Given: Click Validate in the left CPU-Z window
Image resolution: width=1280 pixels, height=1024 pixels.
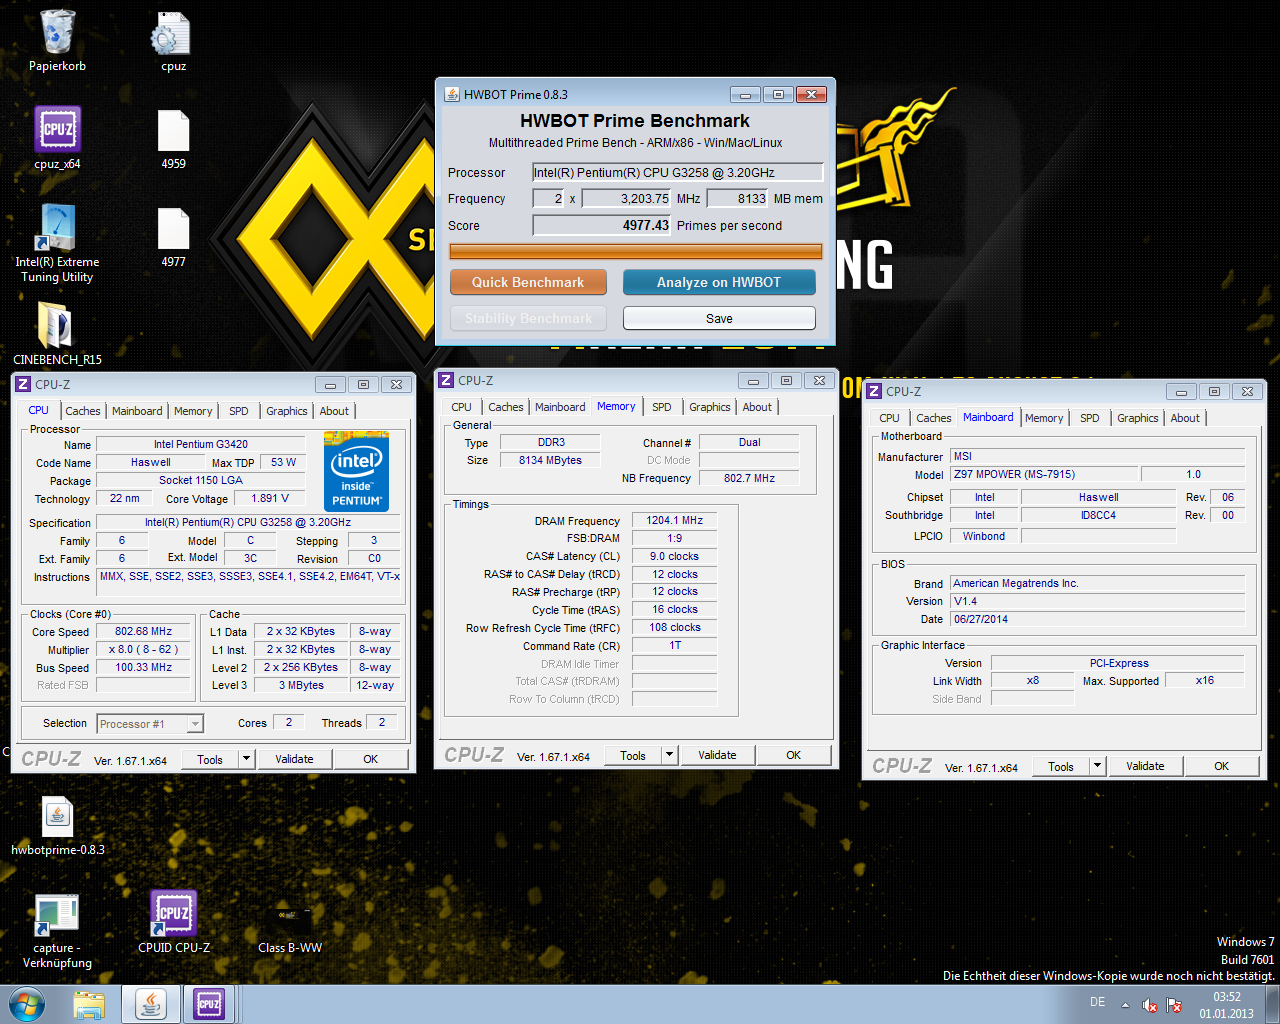Looking at the screenshot, I should click(x=294, y=759).
